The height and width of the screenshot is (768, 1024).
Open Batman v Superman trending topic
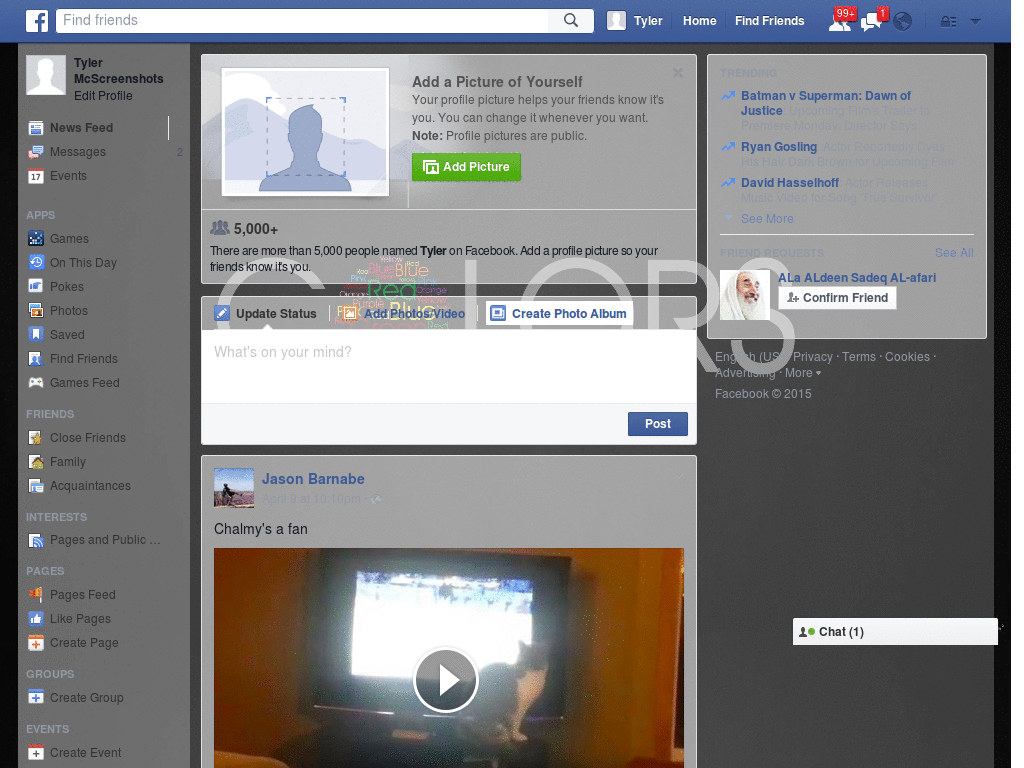pos(825,103)
